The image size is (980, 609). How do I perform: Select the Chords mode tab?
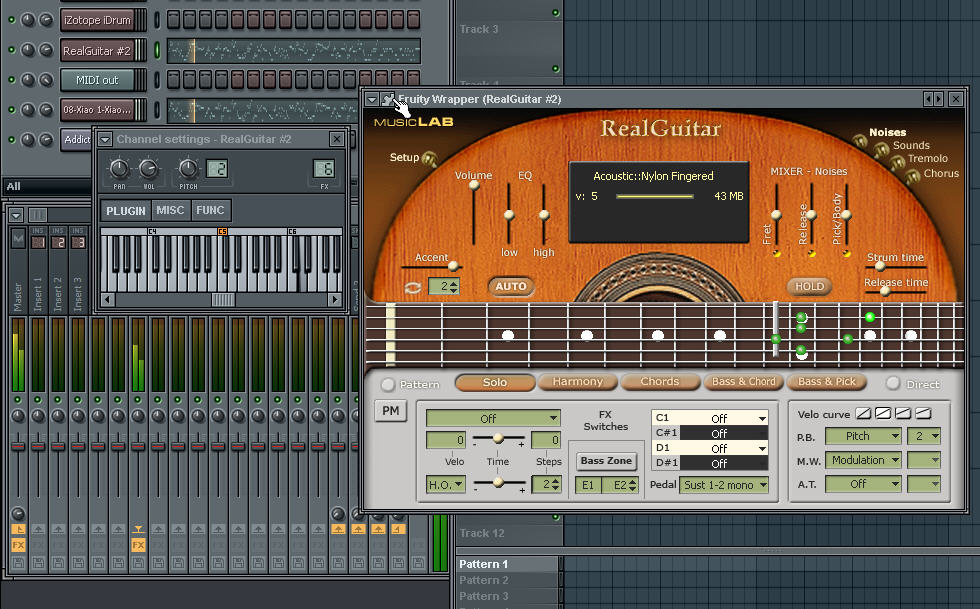[660, 381]
